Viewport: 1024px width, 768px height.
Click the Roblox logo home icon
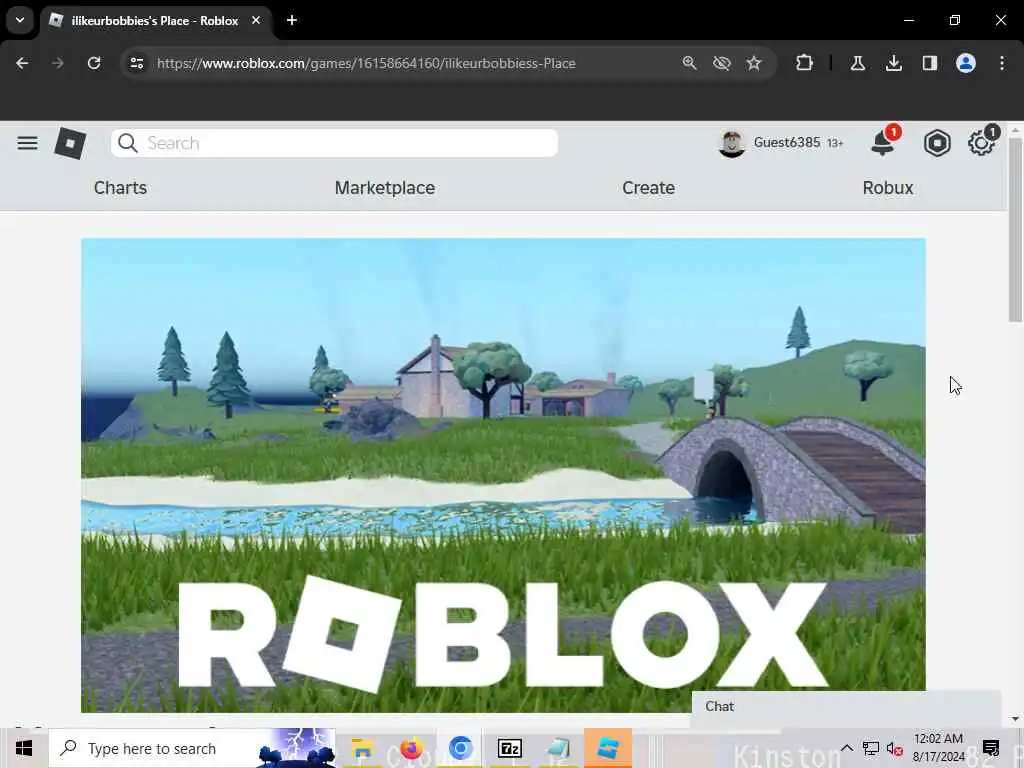(x=70, y=143)
